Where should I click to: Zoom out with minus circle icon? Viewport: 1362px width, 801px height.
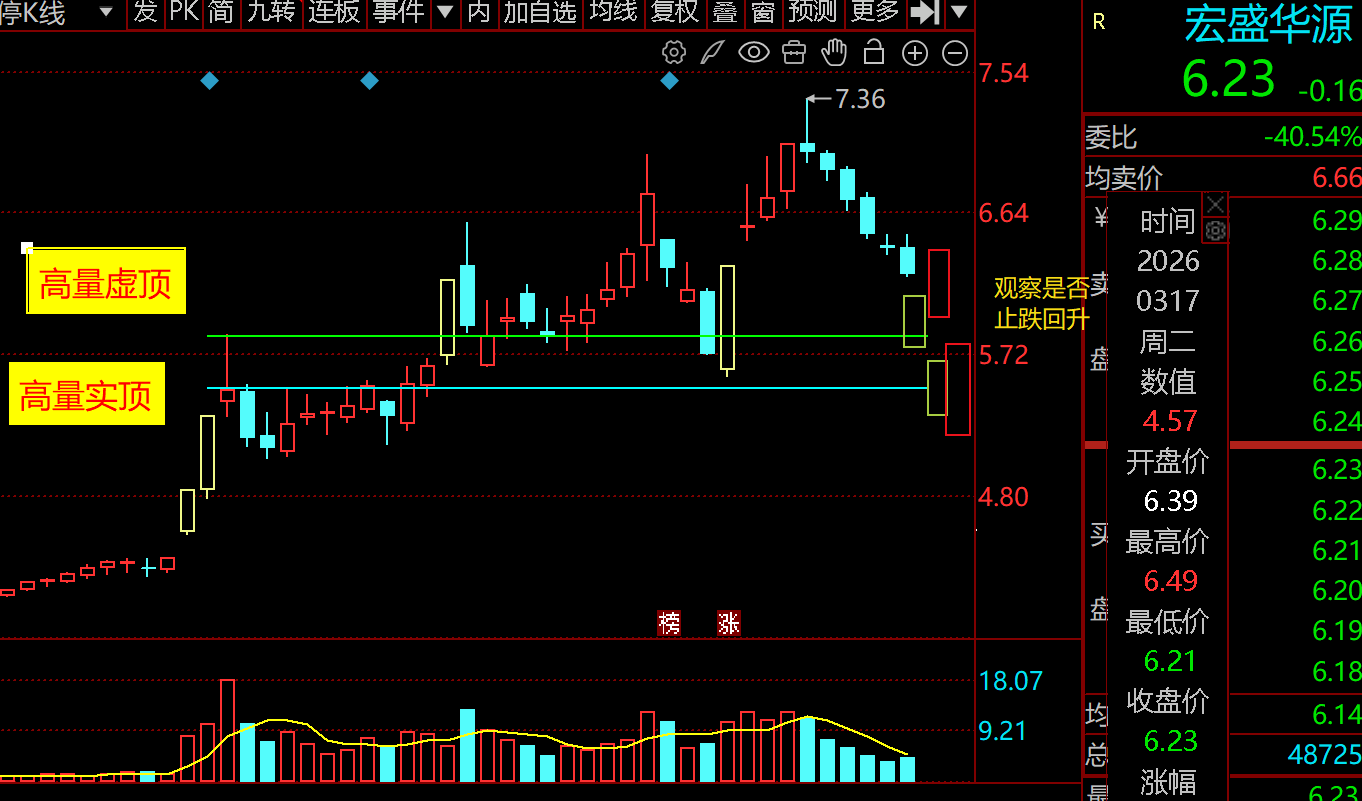955,53
